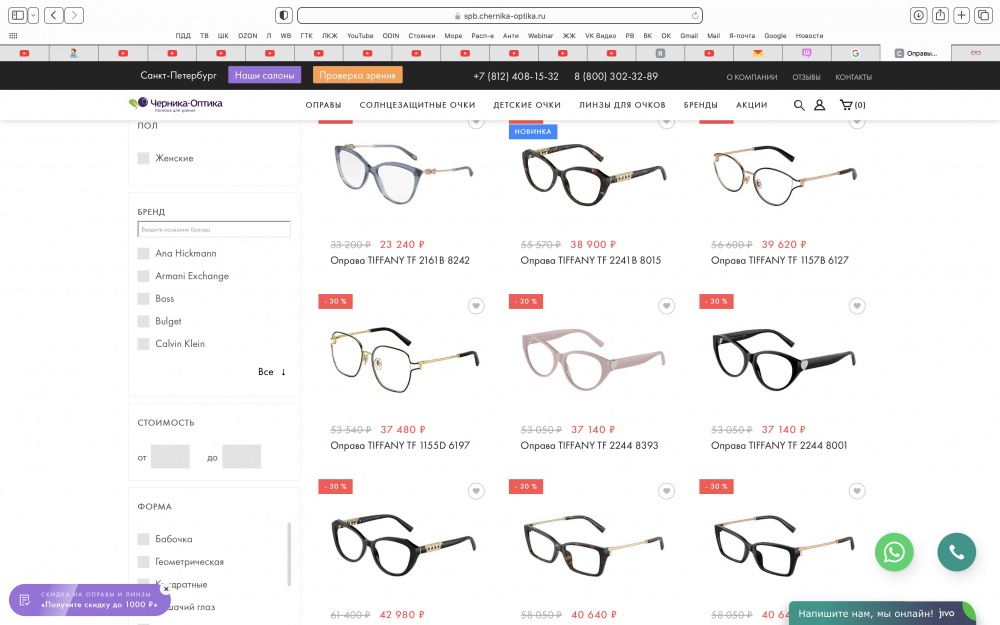
Task: Open the pink TIFFANY TF 2244 8393 image
Action: point(593,358)
